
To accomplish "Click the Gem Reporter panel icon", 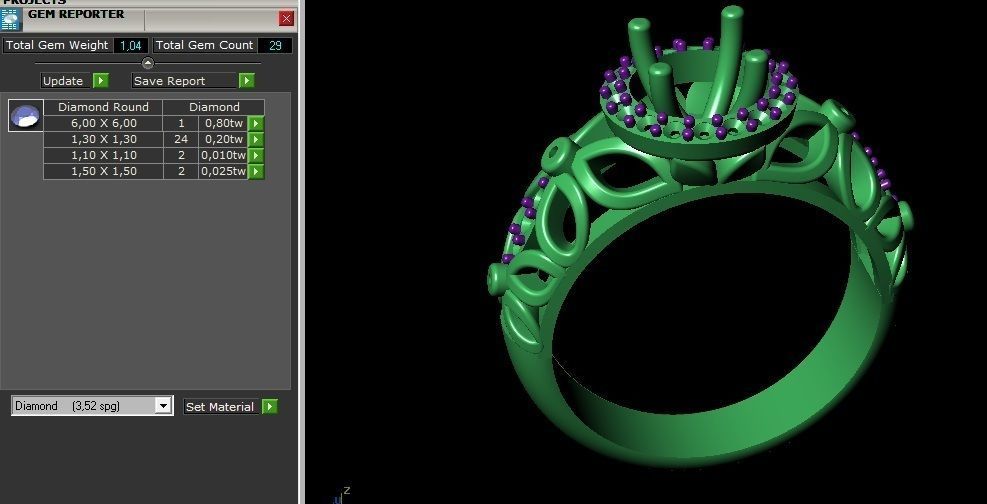I will (11, 20).
